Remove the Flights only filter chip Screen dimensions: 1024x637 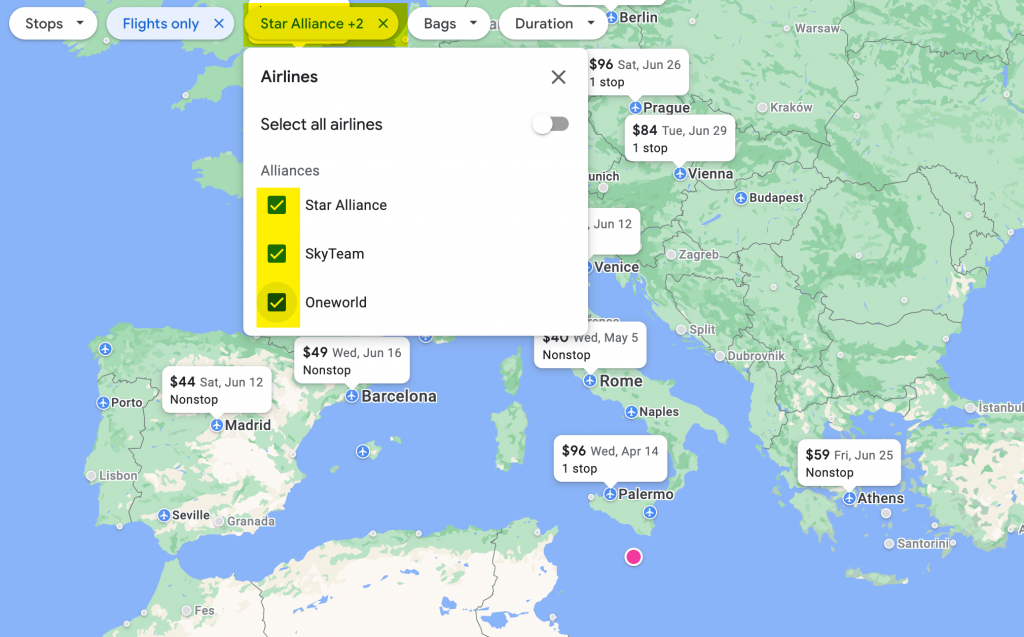pos(219,23)
